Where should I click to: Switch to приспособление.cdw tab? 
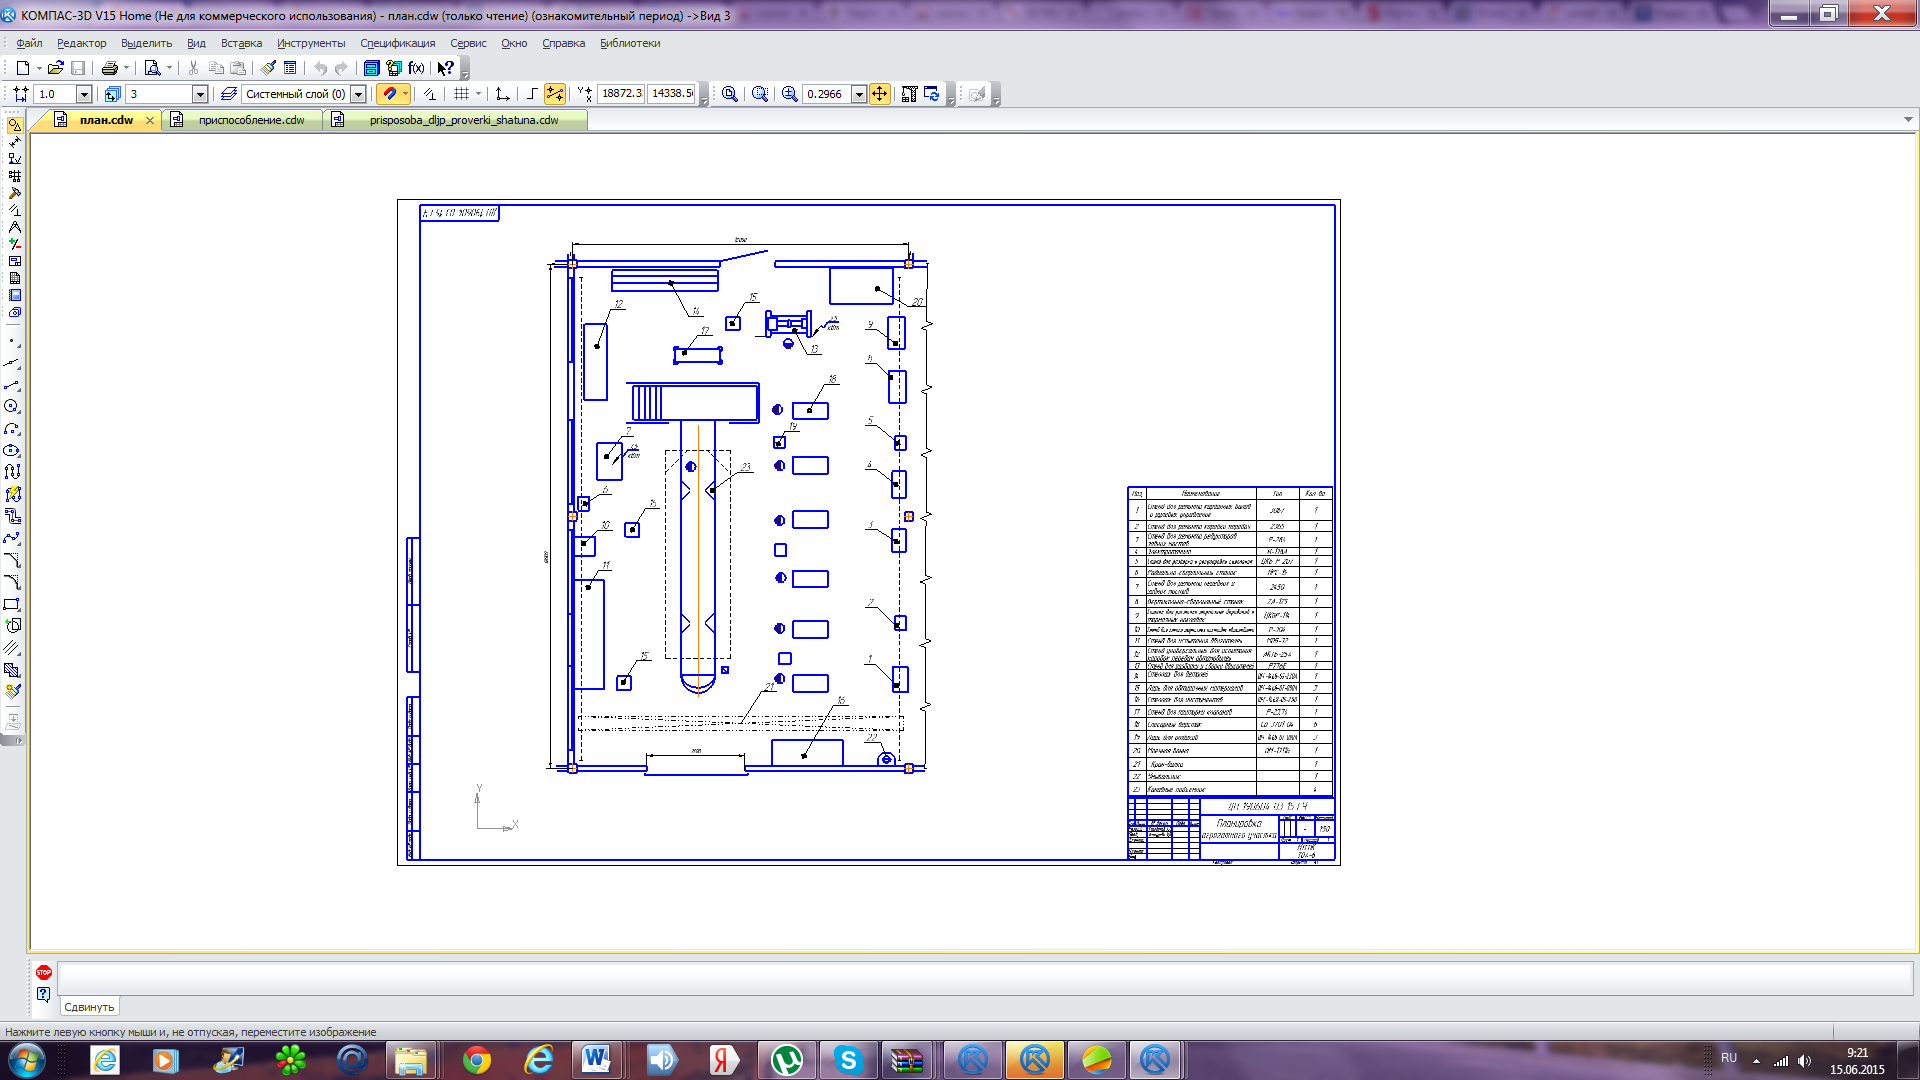click(251, 120)
